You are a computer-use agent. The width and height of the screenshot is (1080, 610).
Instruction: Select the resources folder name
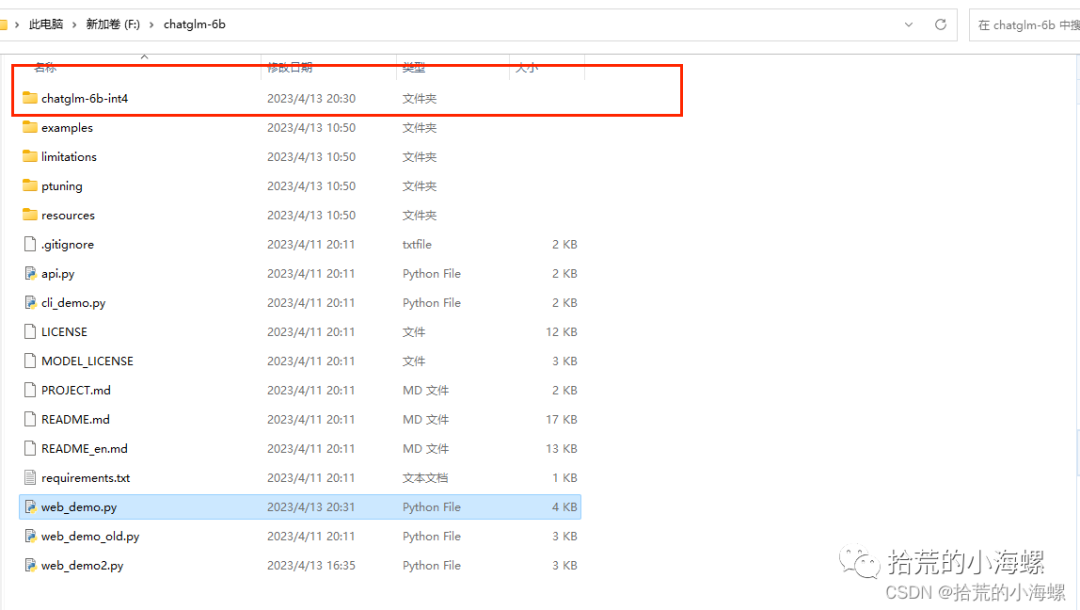tap(68, 215)
